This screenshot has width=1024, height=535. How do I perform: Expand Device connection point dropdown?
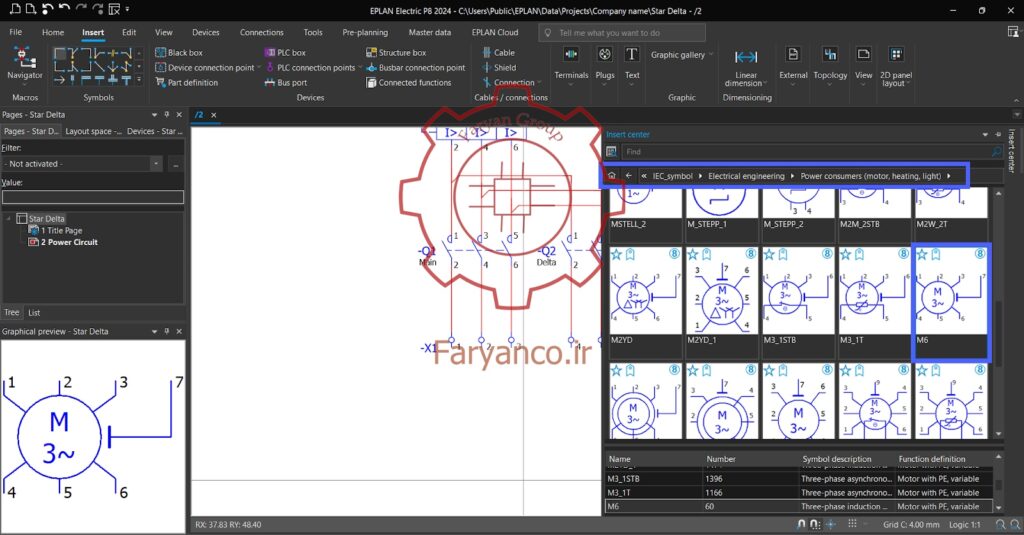pos(259,67)
